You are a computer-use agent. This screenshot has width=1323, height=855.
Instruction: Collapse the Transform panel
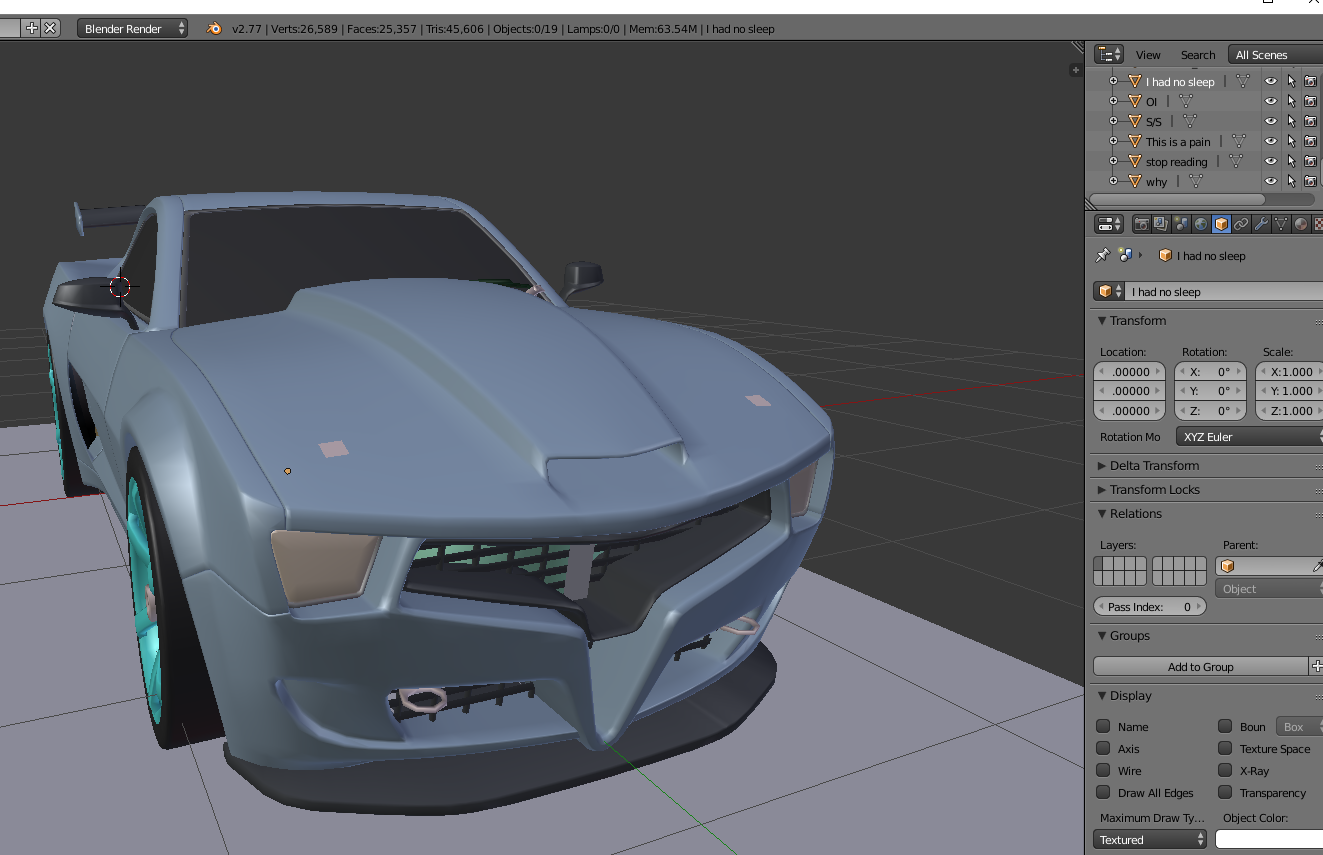1102,321
